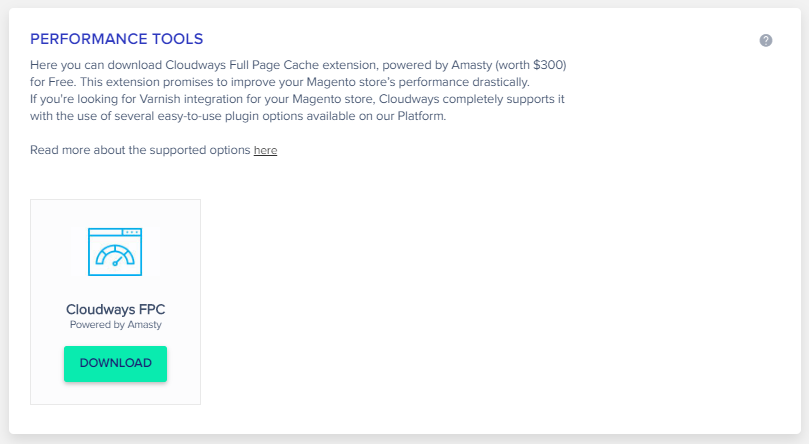Click the line mentioning Amasty (worth $300)

coord(298,65)
